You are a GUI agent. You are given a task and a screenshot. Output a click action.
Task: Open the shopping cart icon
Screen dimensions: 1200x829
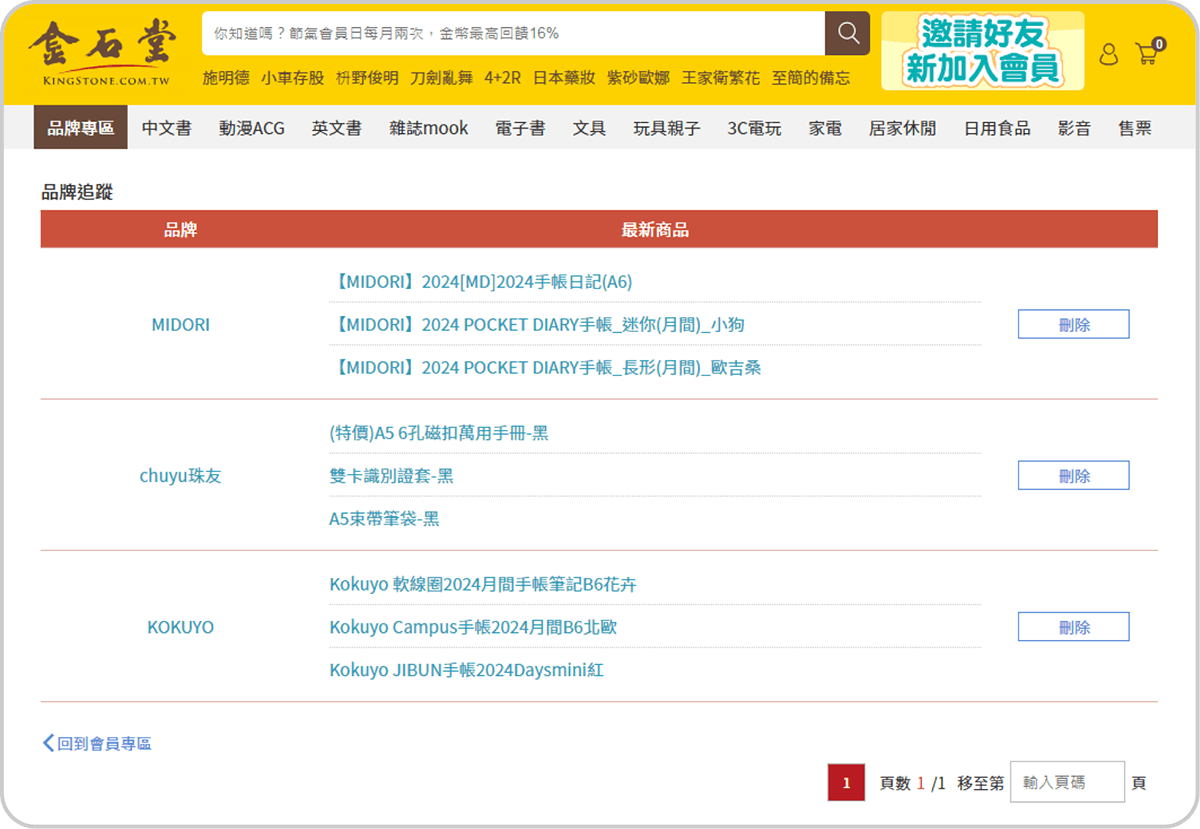1147,54
